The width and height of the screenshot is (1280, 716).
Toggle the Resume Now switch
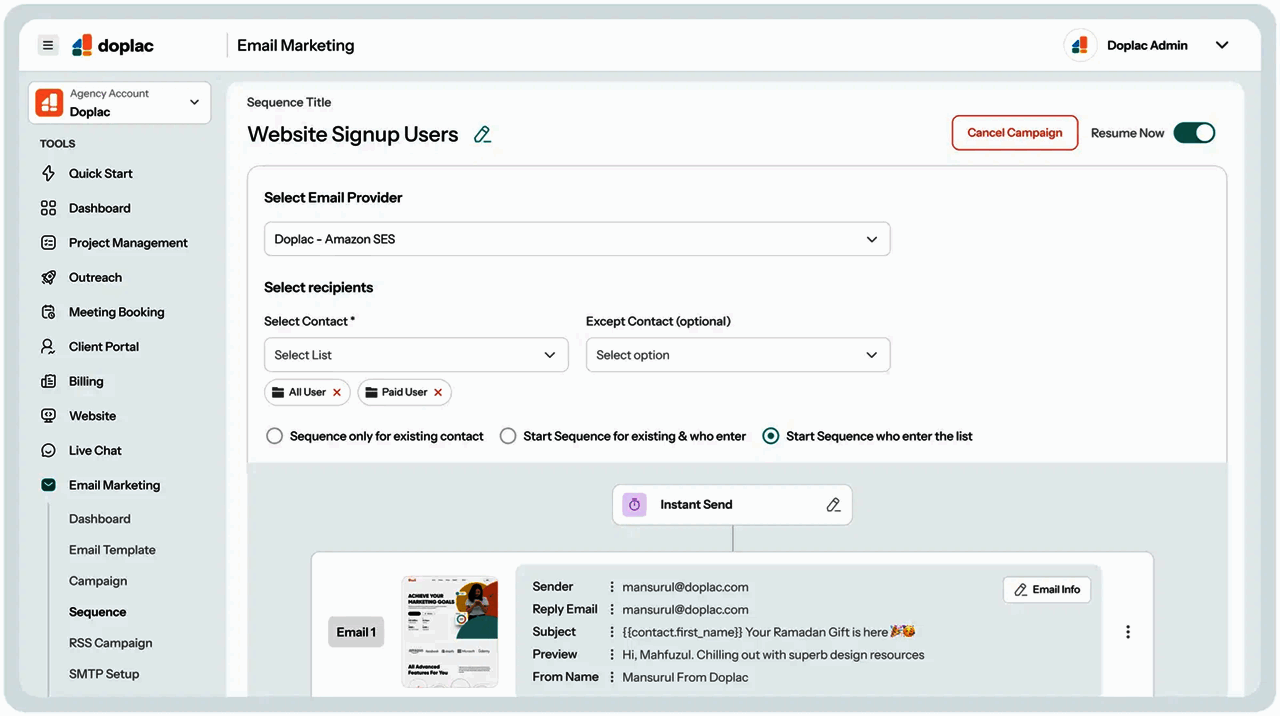tap(1194, 133)
